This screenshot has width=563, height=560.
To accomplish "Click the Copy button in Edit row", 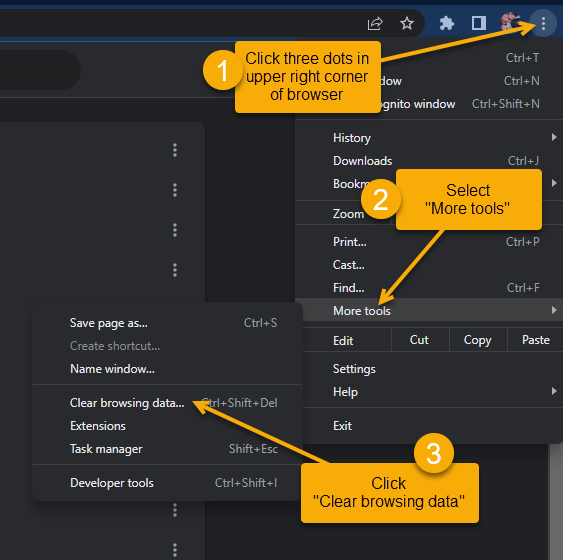I will (478, 340).
